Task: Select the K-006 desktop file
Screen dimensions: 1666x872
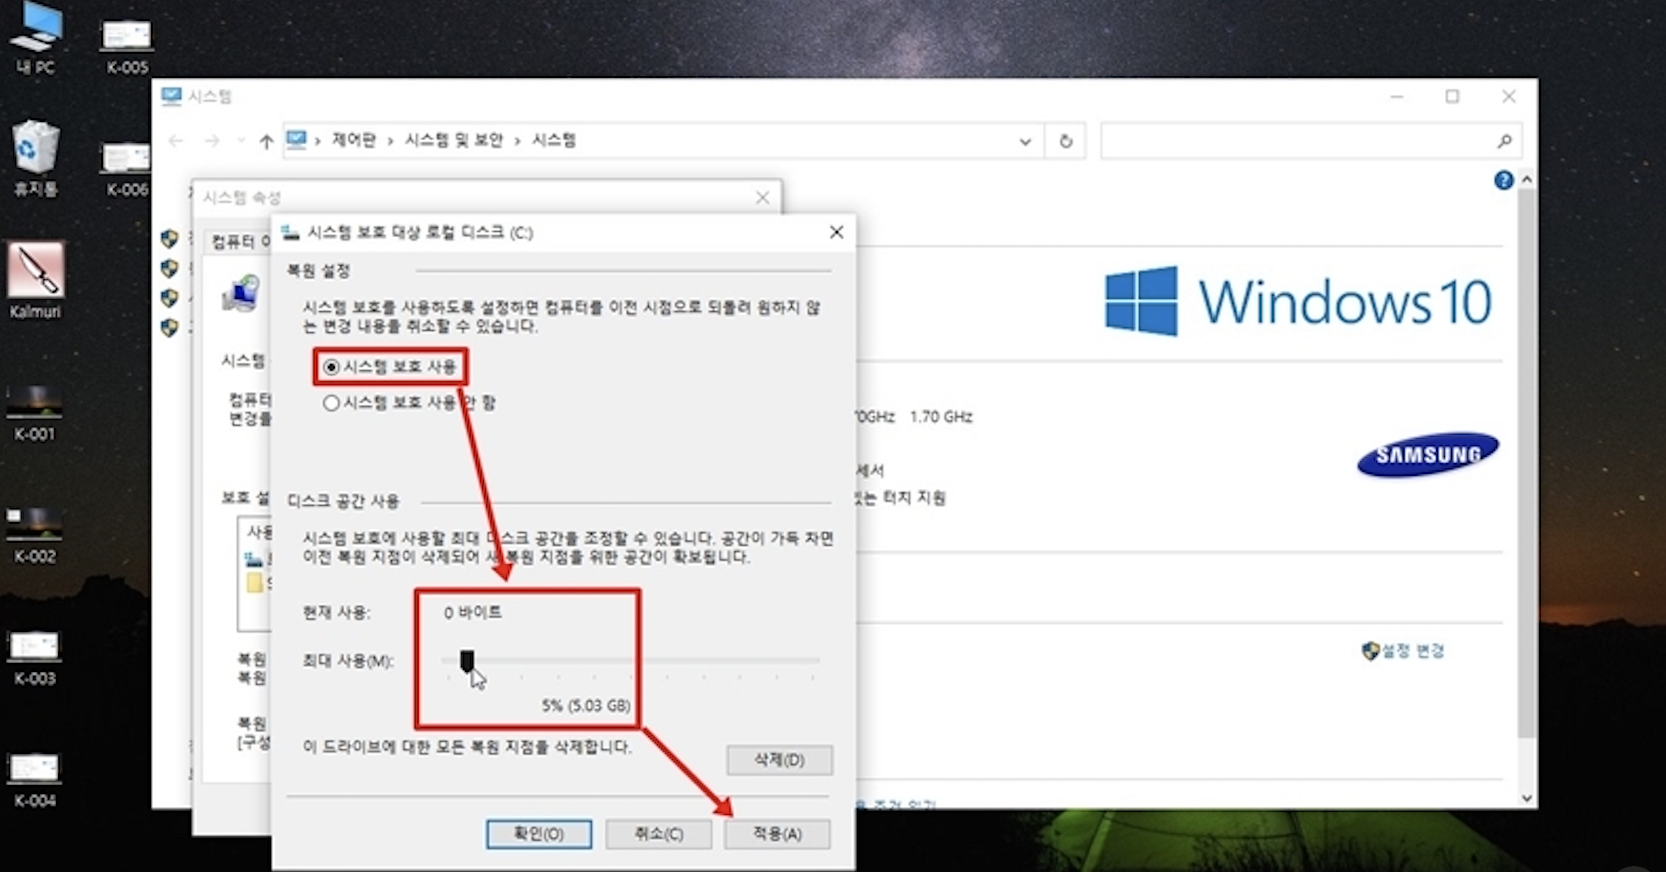Action: pos(127,168)
